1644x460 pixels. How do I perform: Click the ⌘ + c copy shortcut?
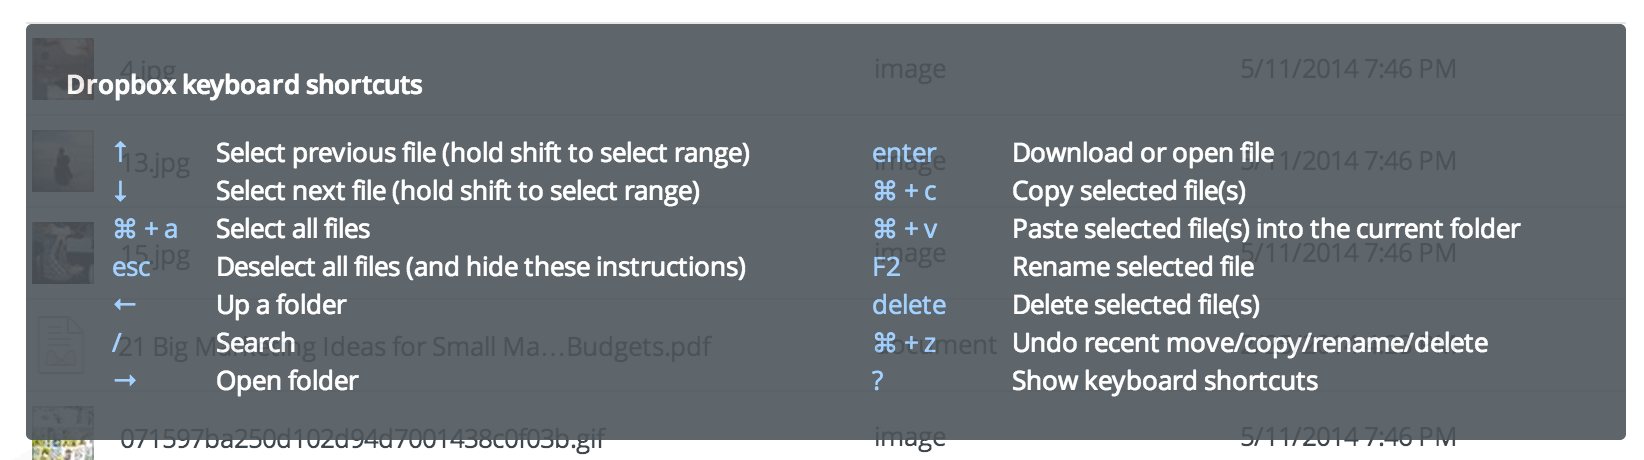(905, 191)
